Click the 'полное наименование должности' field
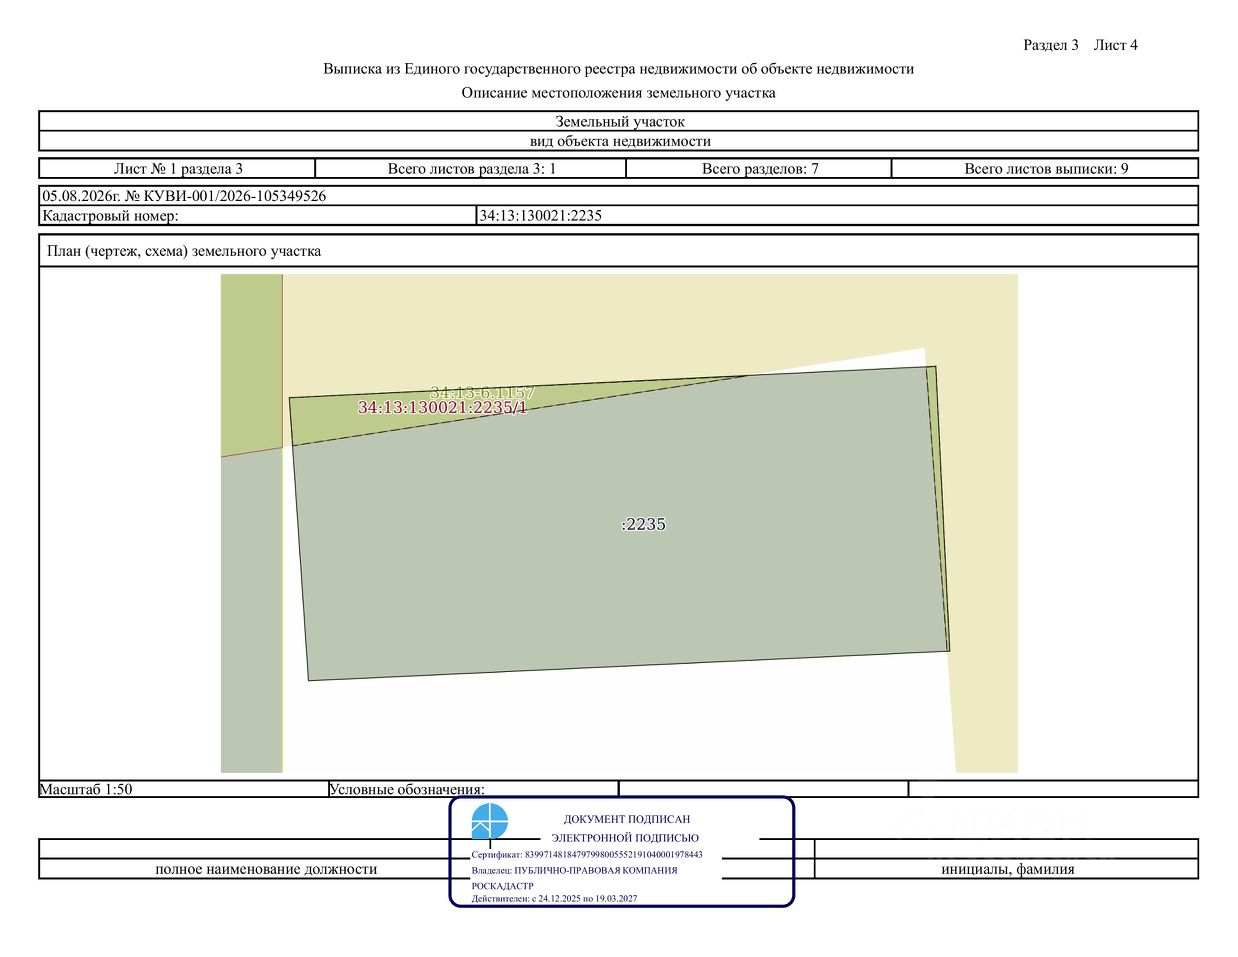1238x957 pixels. pos(266,869)
